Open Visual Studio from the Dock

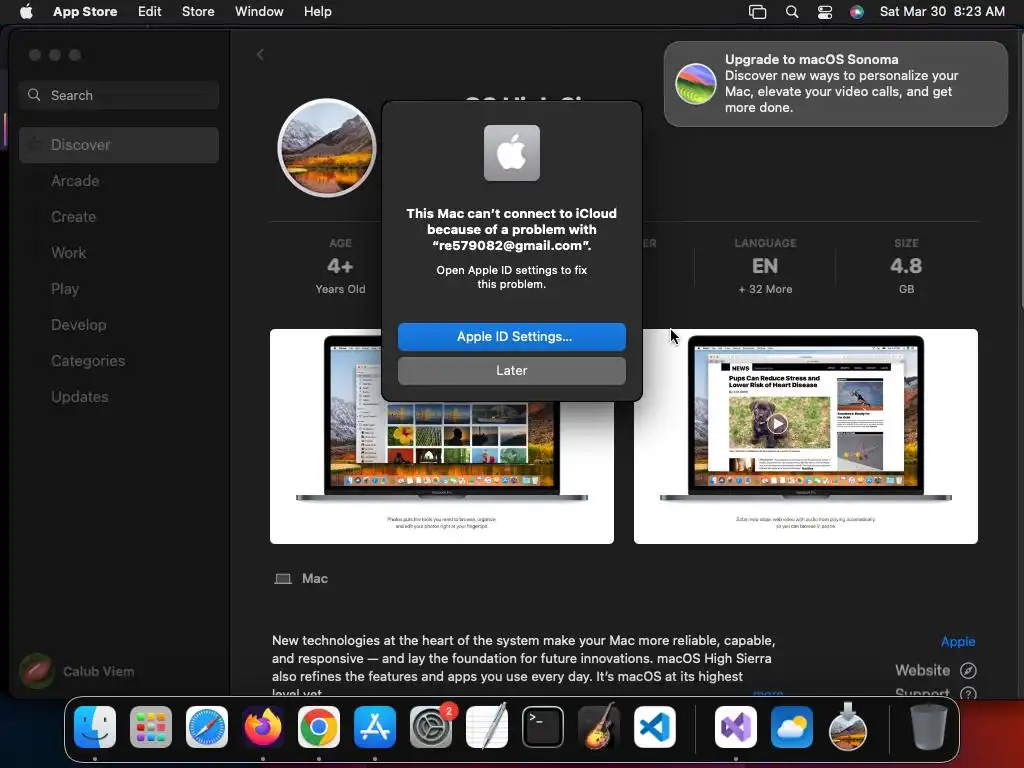coord(736,727)
